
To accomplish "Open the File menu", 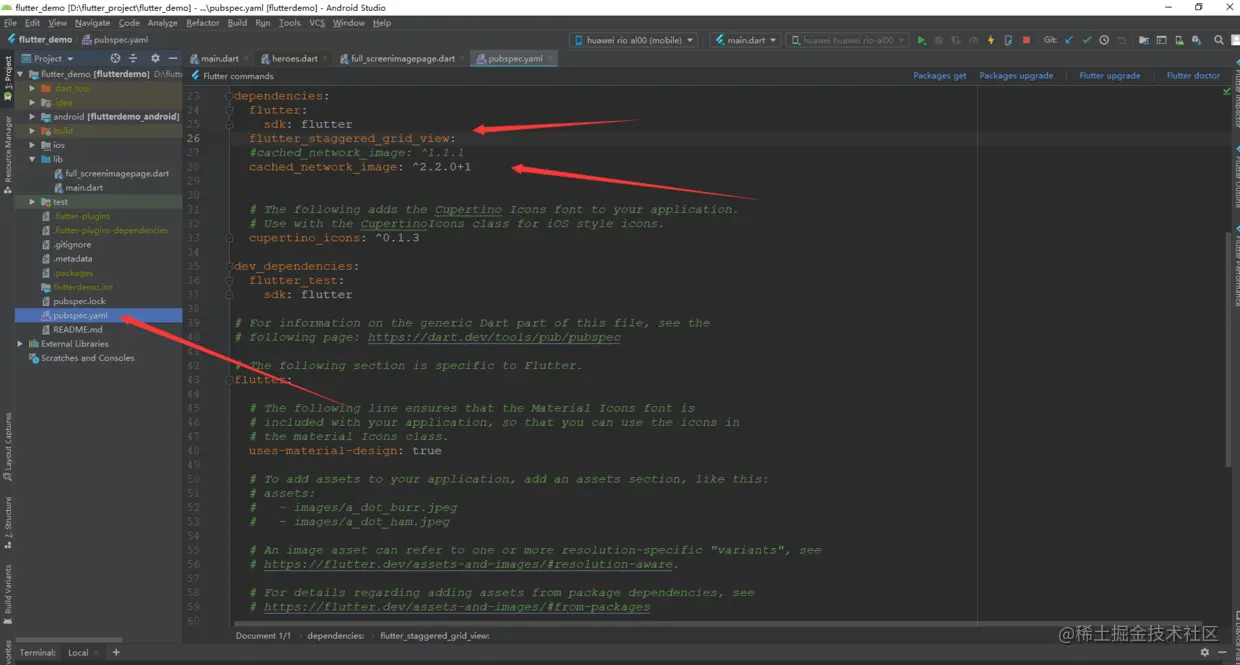I will [x=10, y=22].
